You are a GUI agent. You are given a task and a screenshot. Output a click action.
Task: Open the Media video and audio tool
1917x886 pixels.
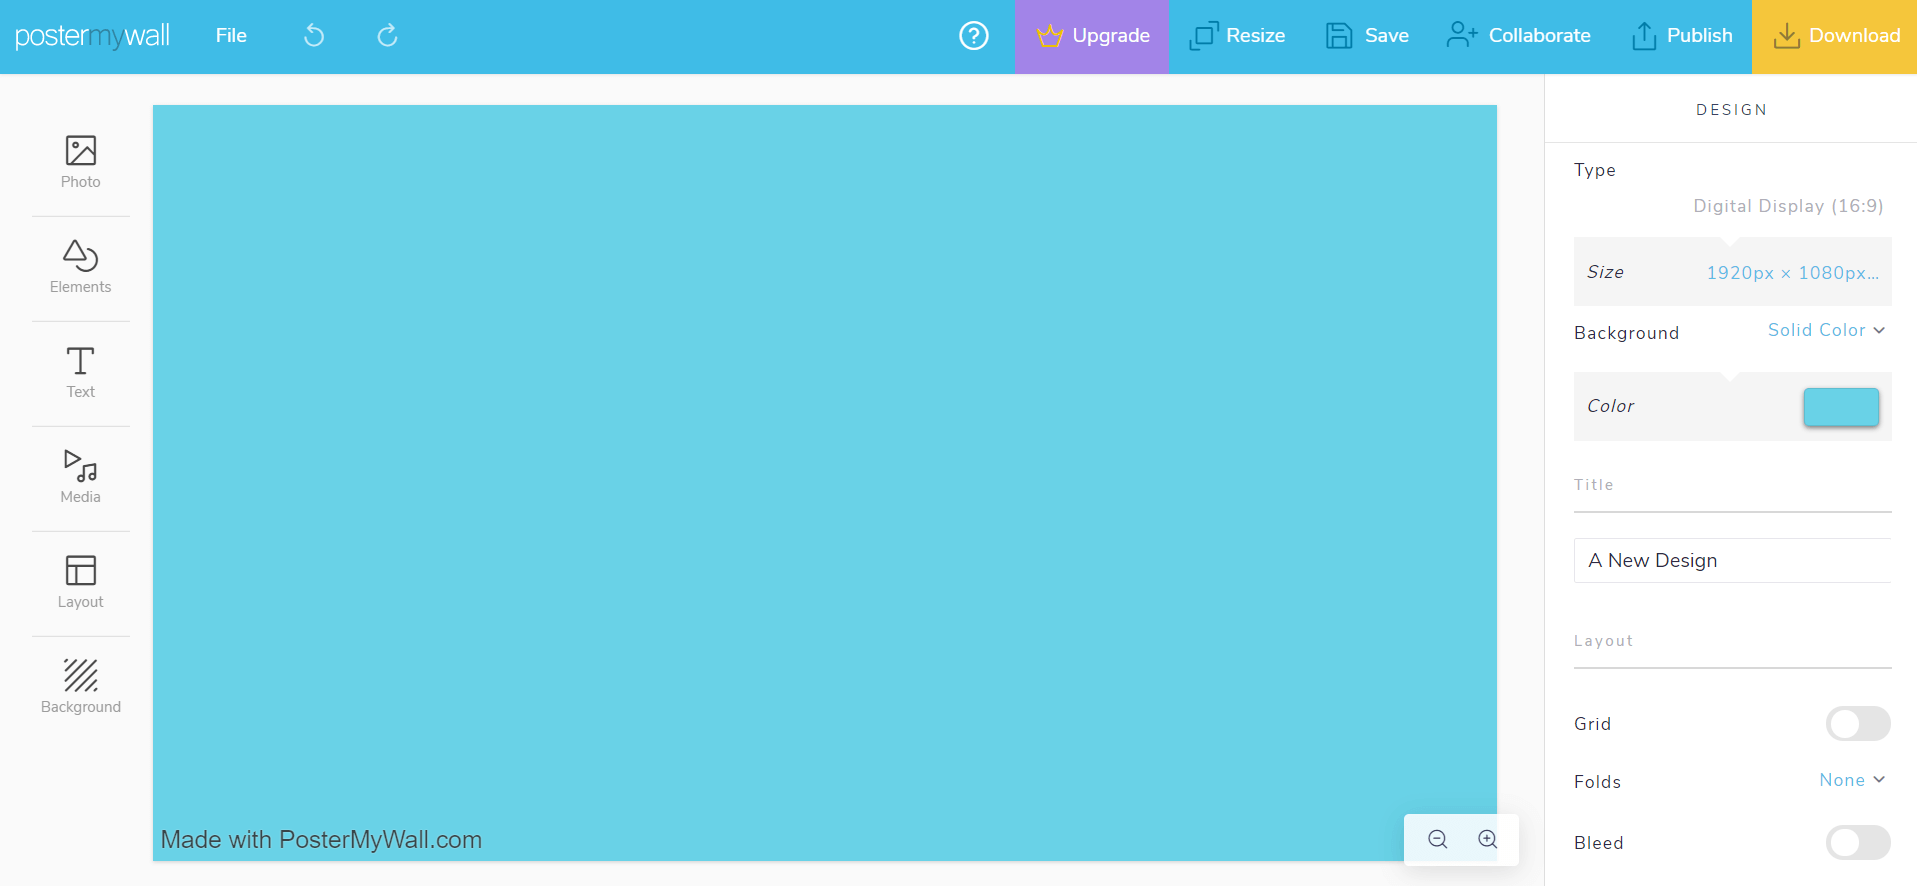(x=80, y=478)
